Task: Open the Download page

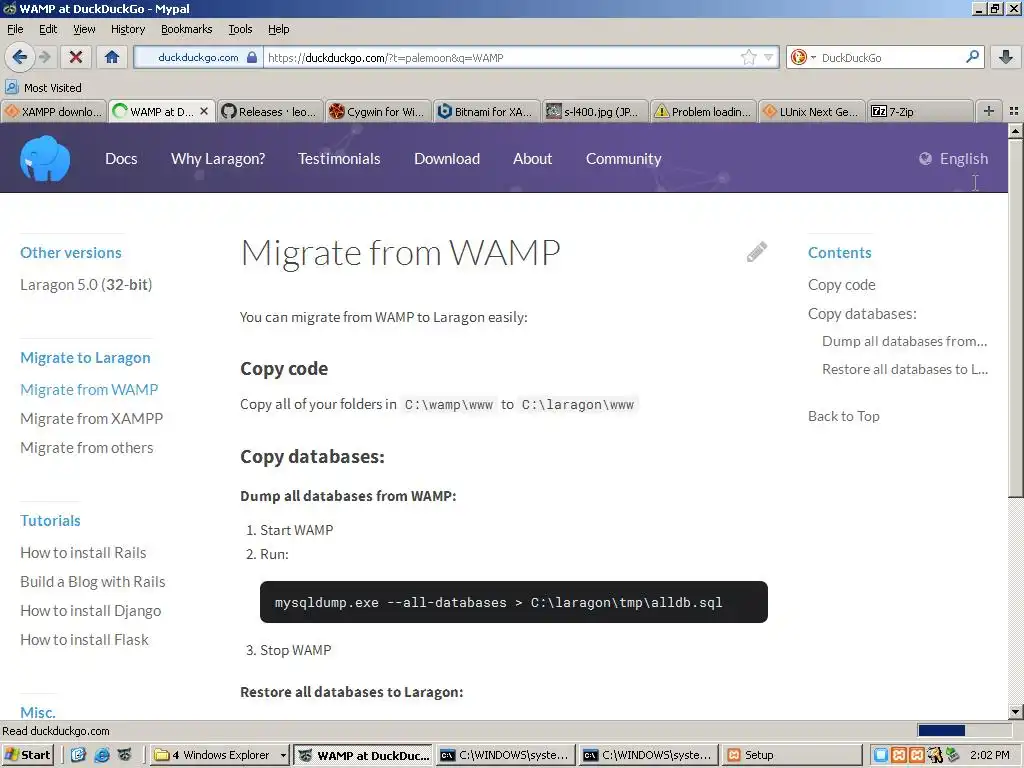Action: tap(447, 159)
